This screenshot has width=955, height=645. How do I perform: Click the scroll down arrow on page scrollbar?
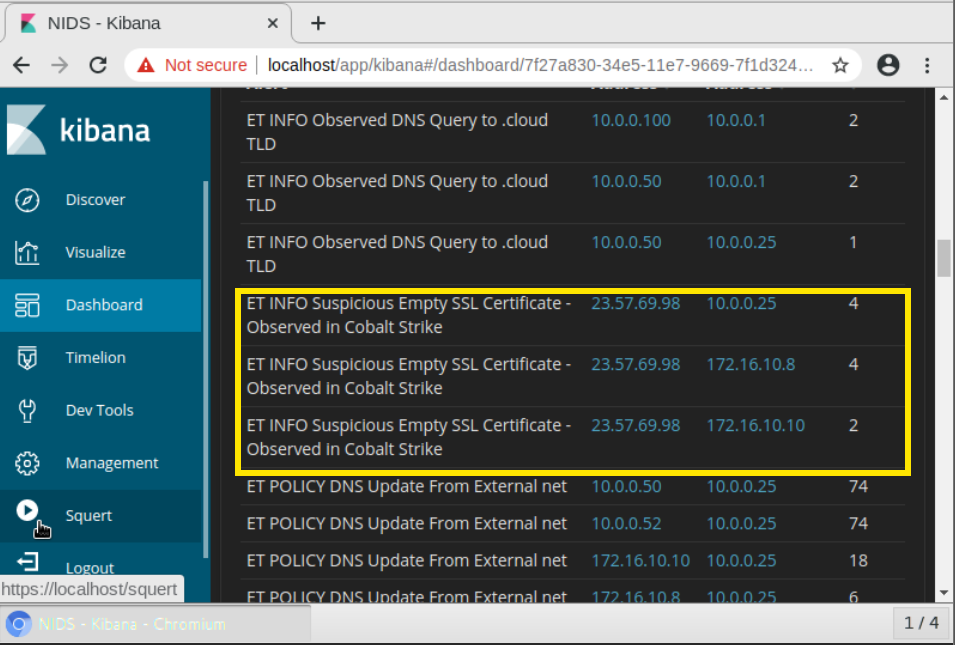click(x=943, y=593)
